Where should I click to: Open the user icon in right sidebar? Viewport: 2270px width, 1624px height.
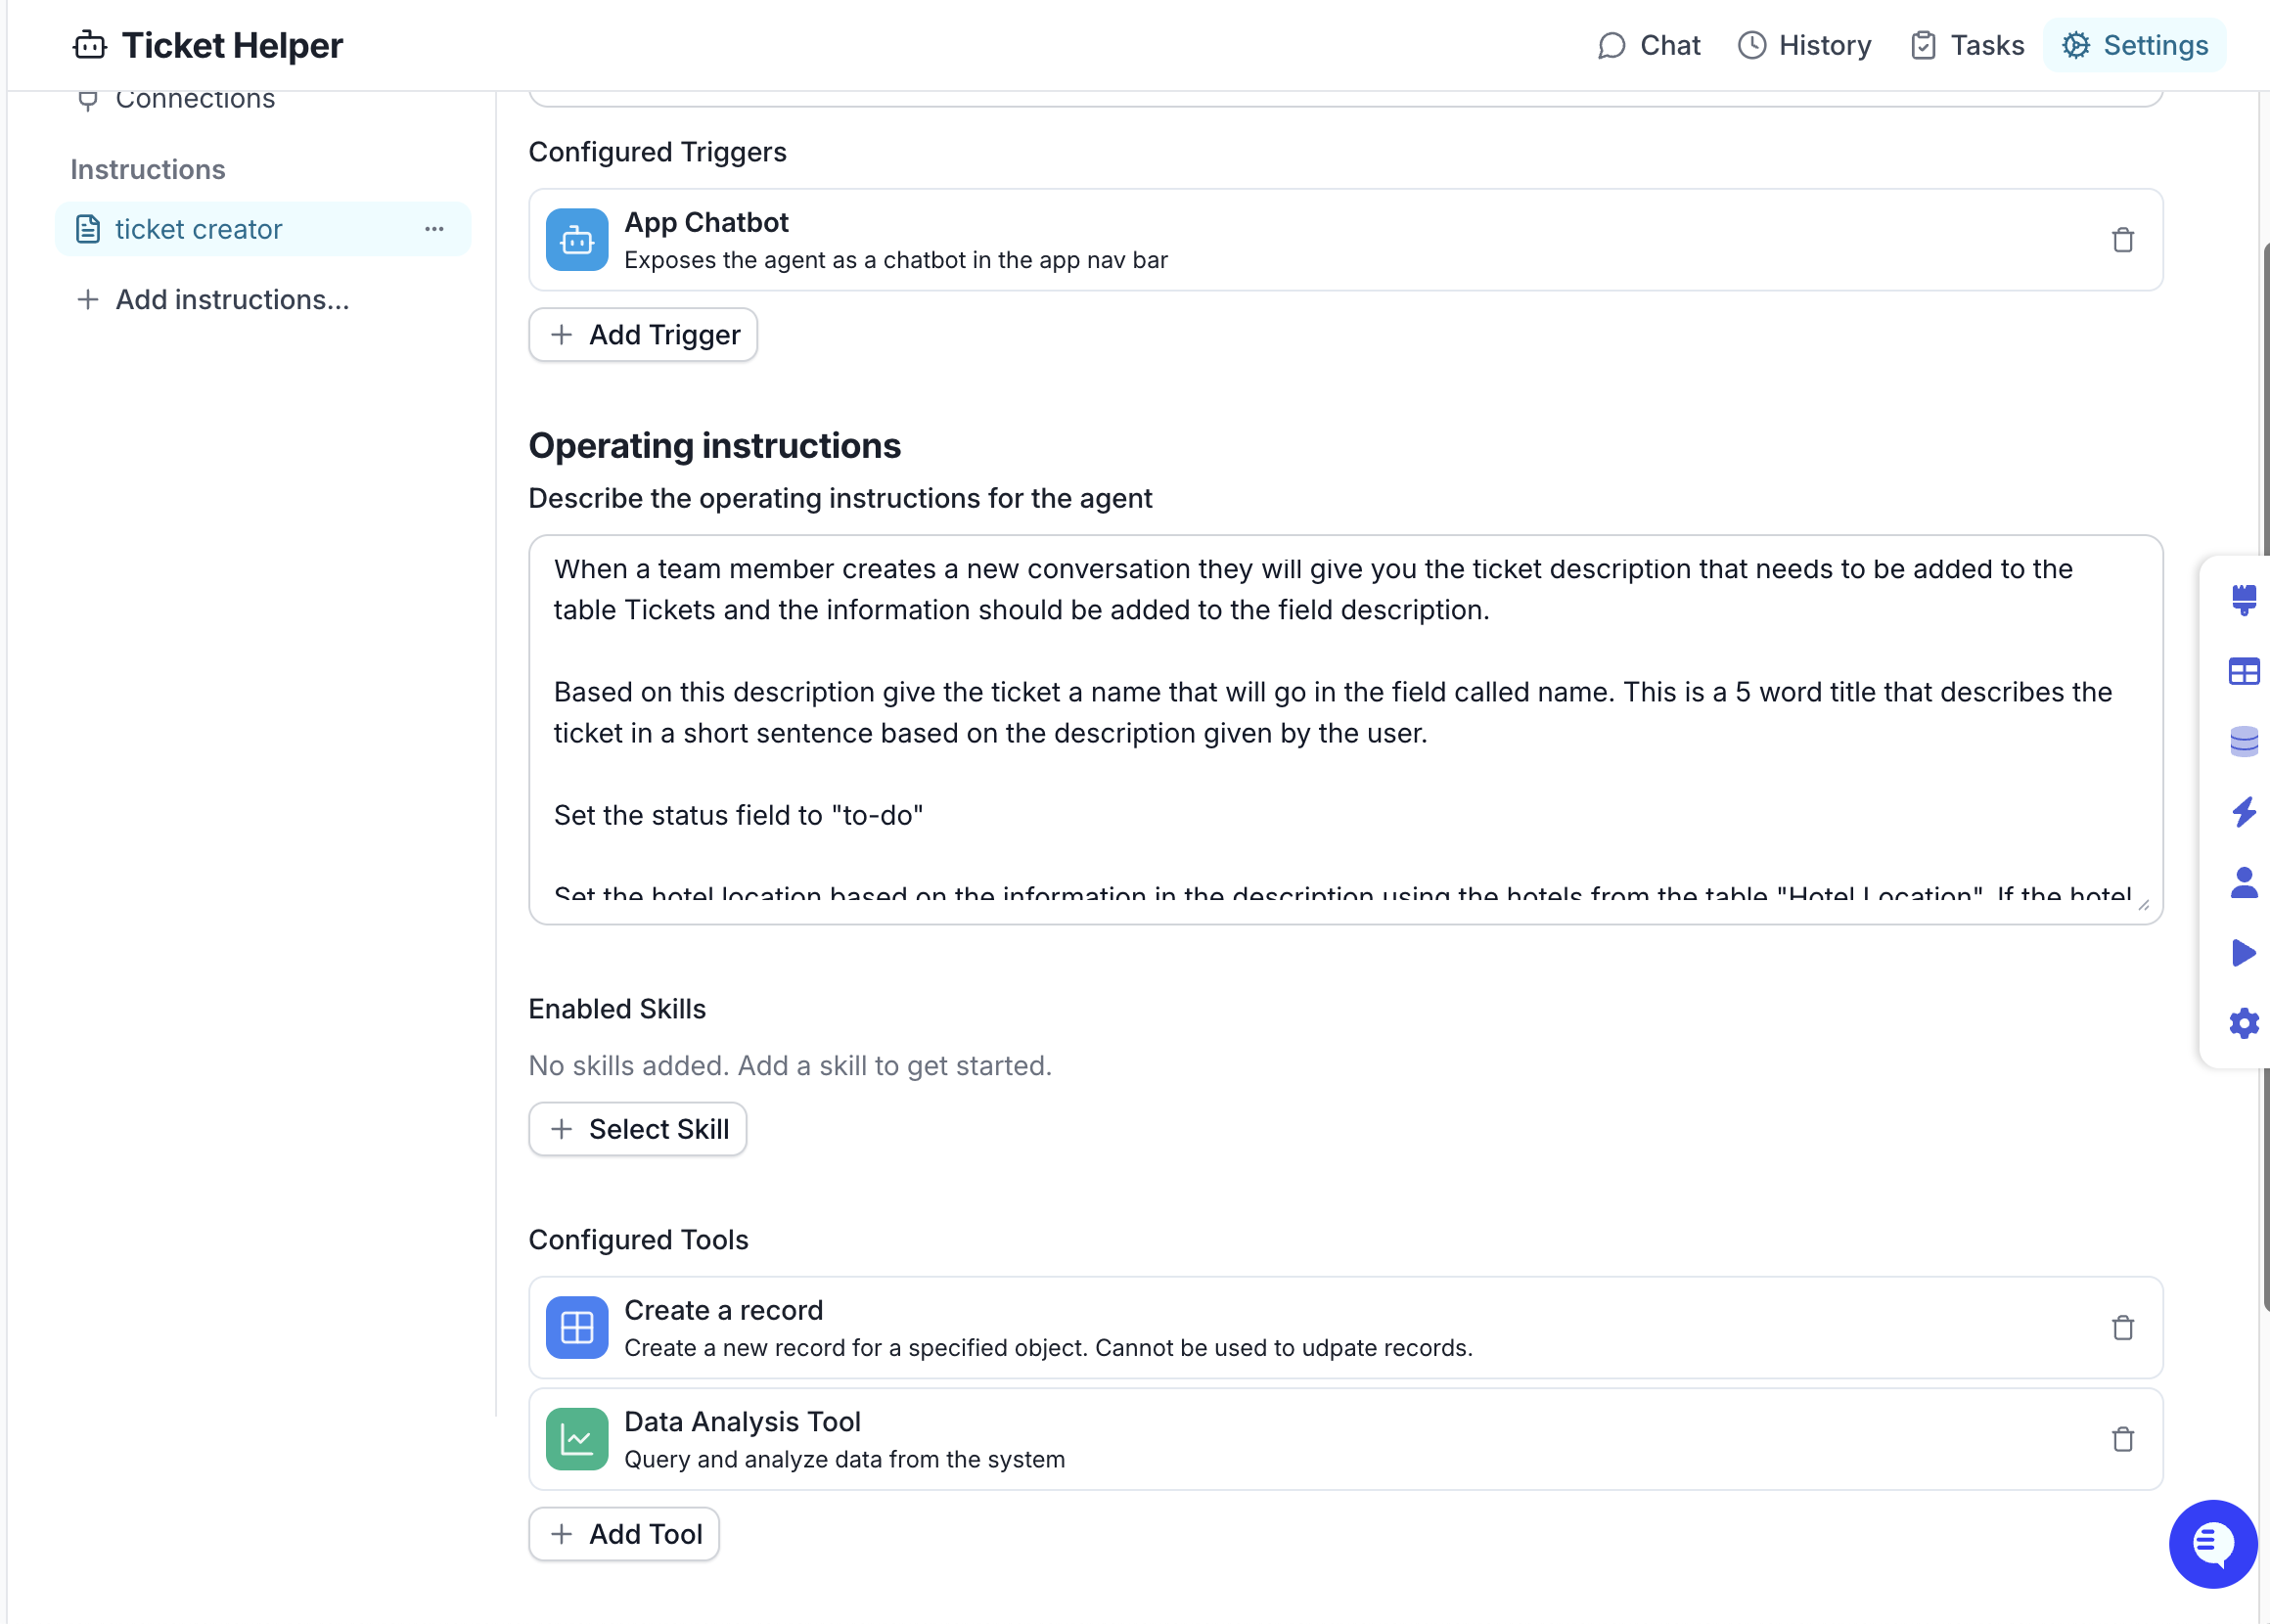2243,882
